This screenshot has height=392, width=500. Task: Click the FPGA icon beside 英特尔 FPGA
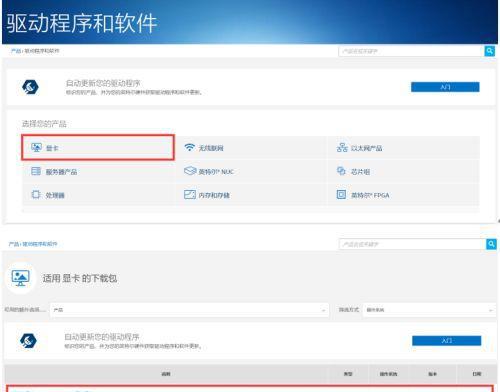(x=341, y=194)
